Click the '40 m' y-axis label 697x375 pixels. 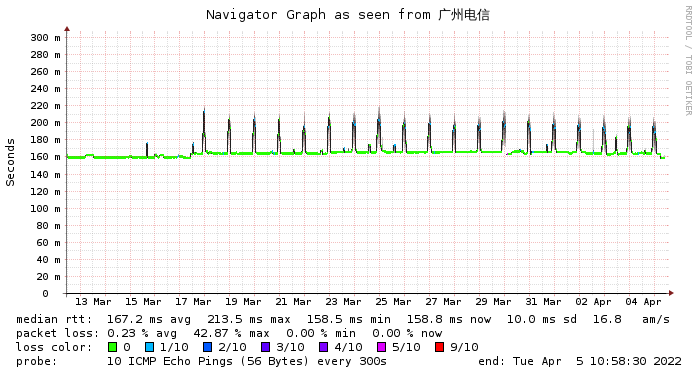(49, 259)
